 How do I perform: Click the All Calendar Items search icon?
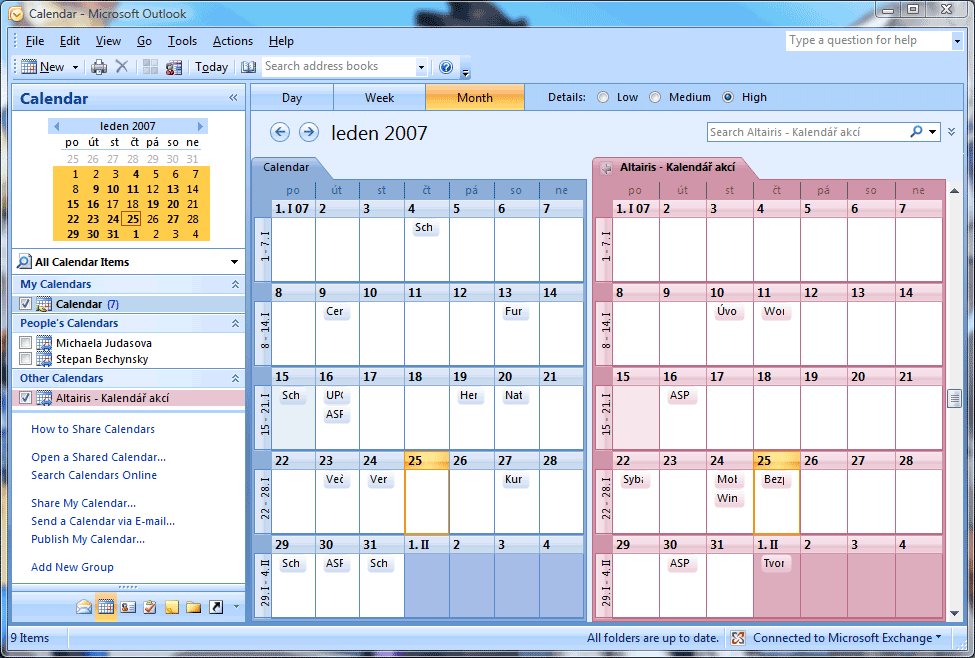click(x=24, y=262)
